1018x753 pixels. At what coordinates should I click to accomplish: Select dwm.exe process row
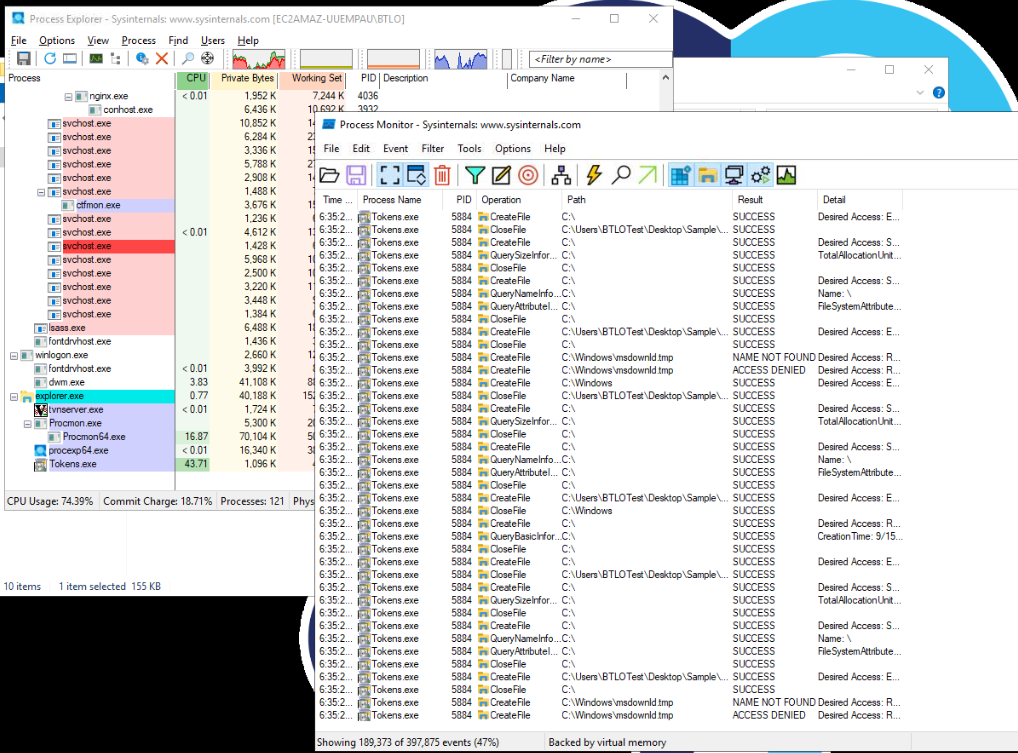click(66, 382)
